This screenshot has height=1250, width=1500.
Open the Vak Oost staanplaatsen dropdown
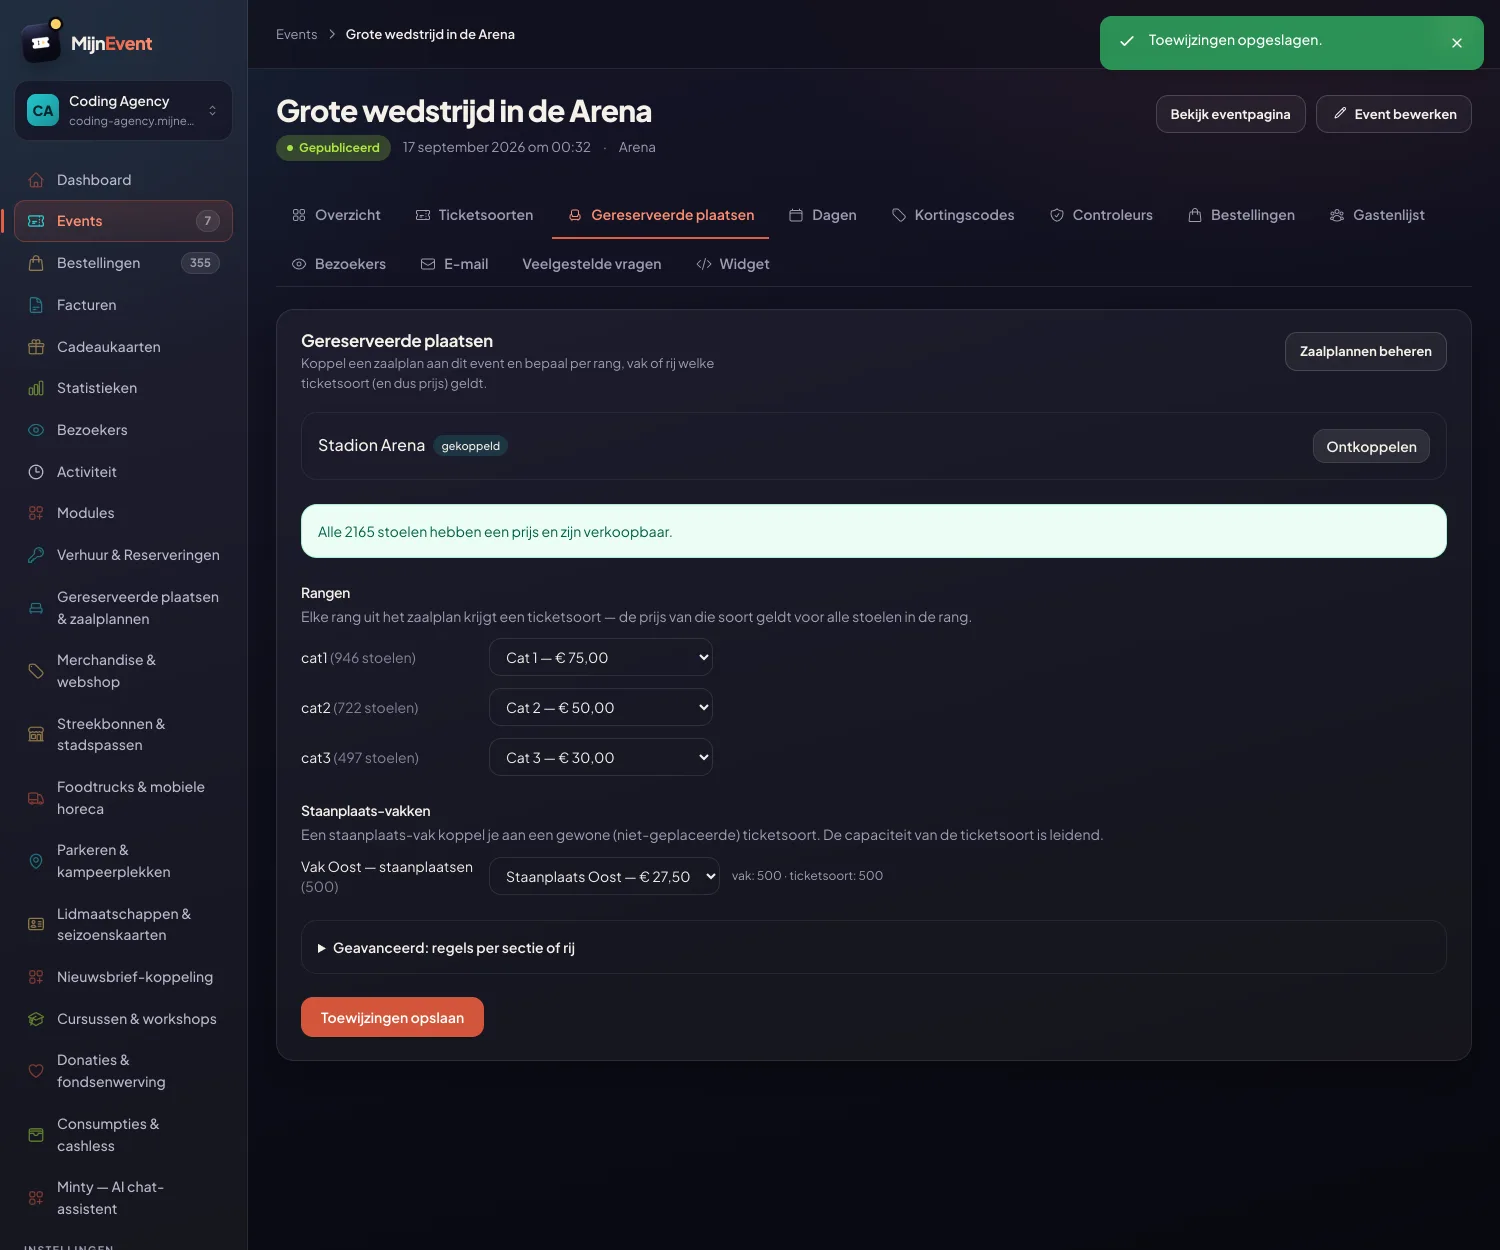pyautogui.click(x=604, y=876)
